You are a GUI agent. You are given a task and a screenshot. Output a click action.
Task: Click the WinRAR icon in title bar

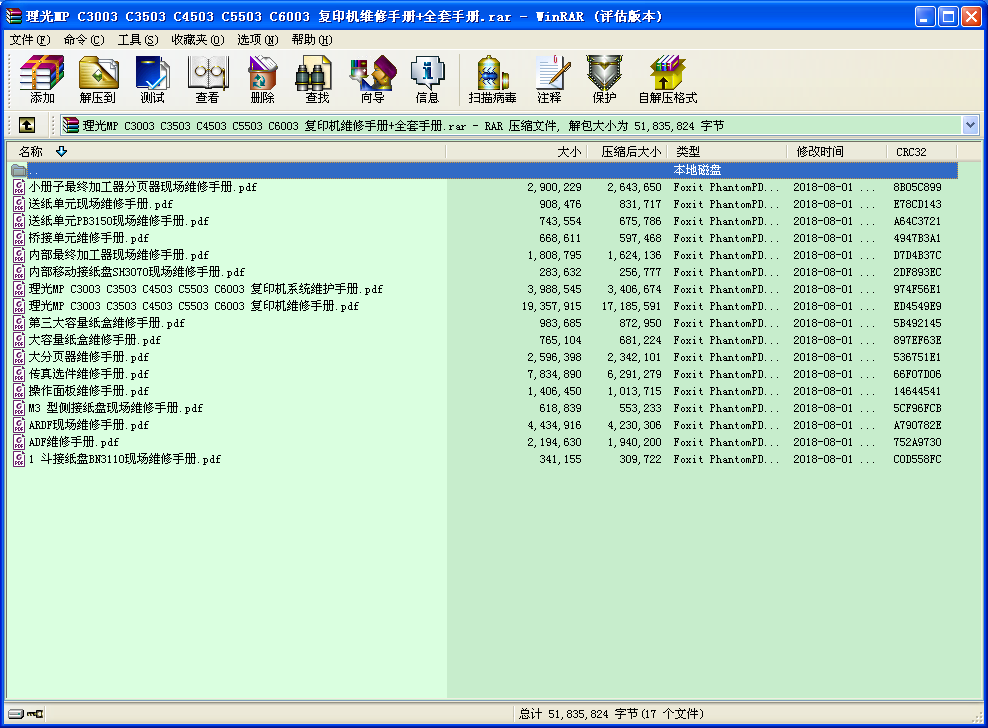(x=14, y=16)
